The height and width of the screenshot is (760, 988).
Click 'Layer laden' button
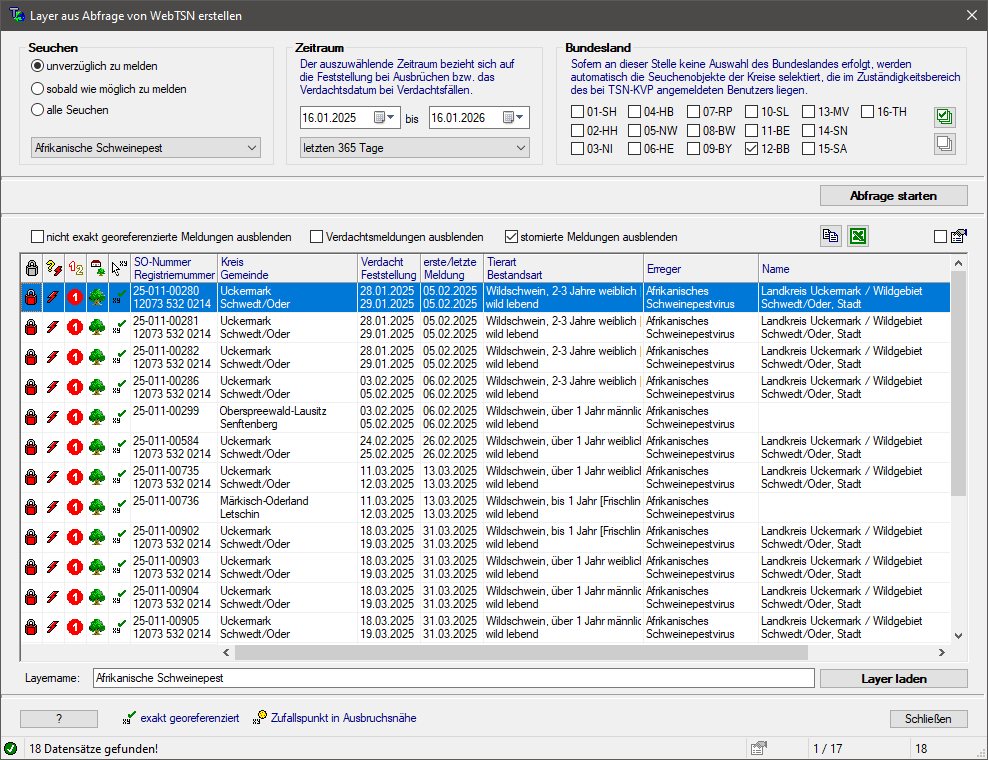tap(893, 679)
